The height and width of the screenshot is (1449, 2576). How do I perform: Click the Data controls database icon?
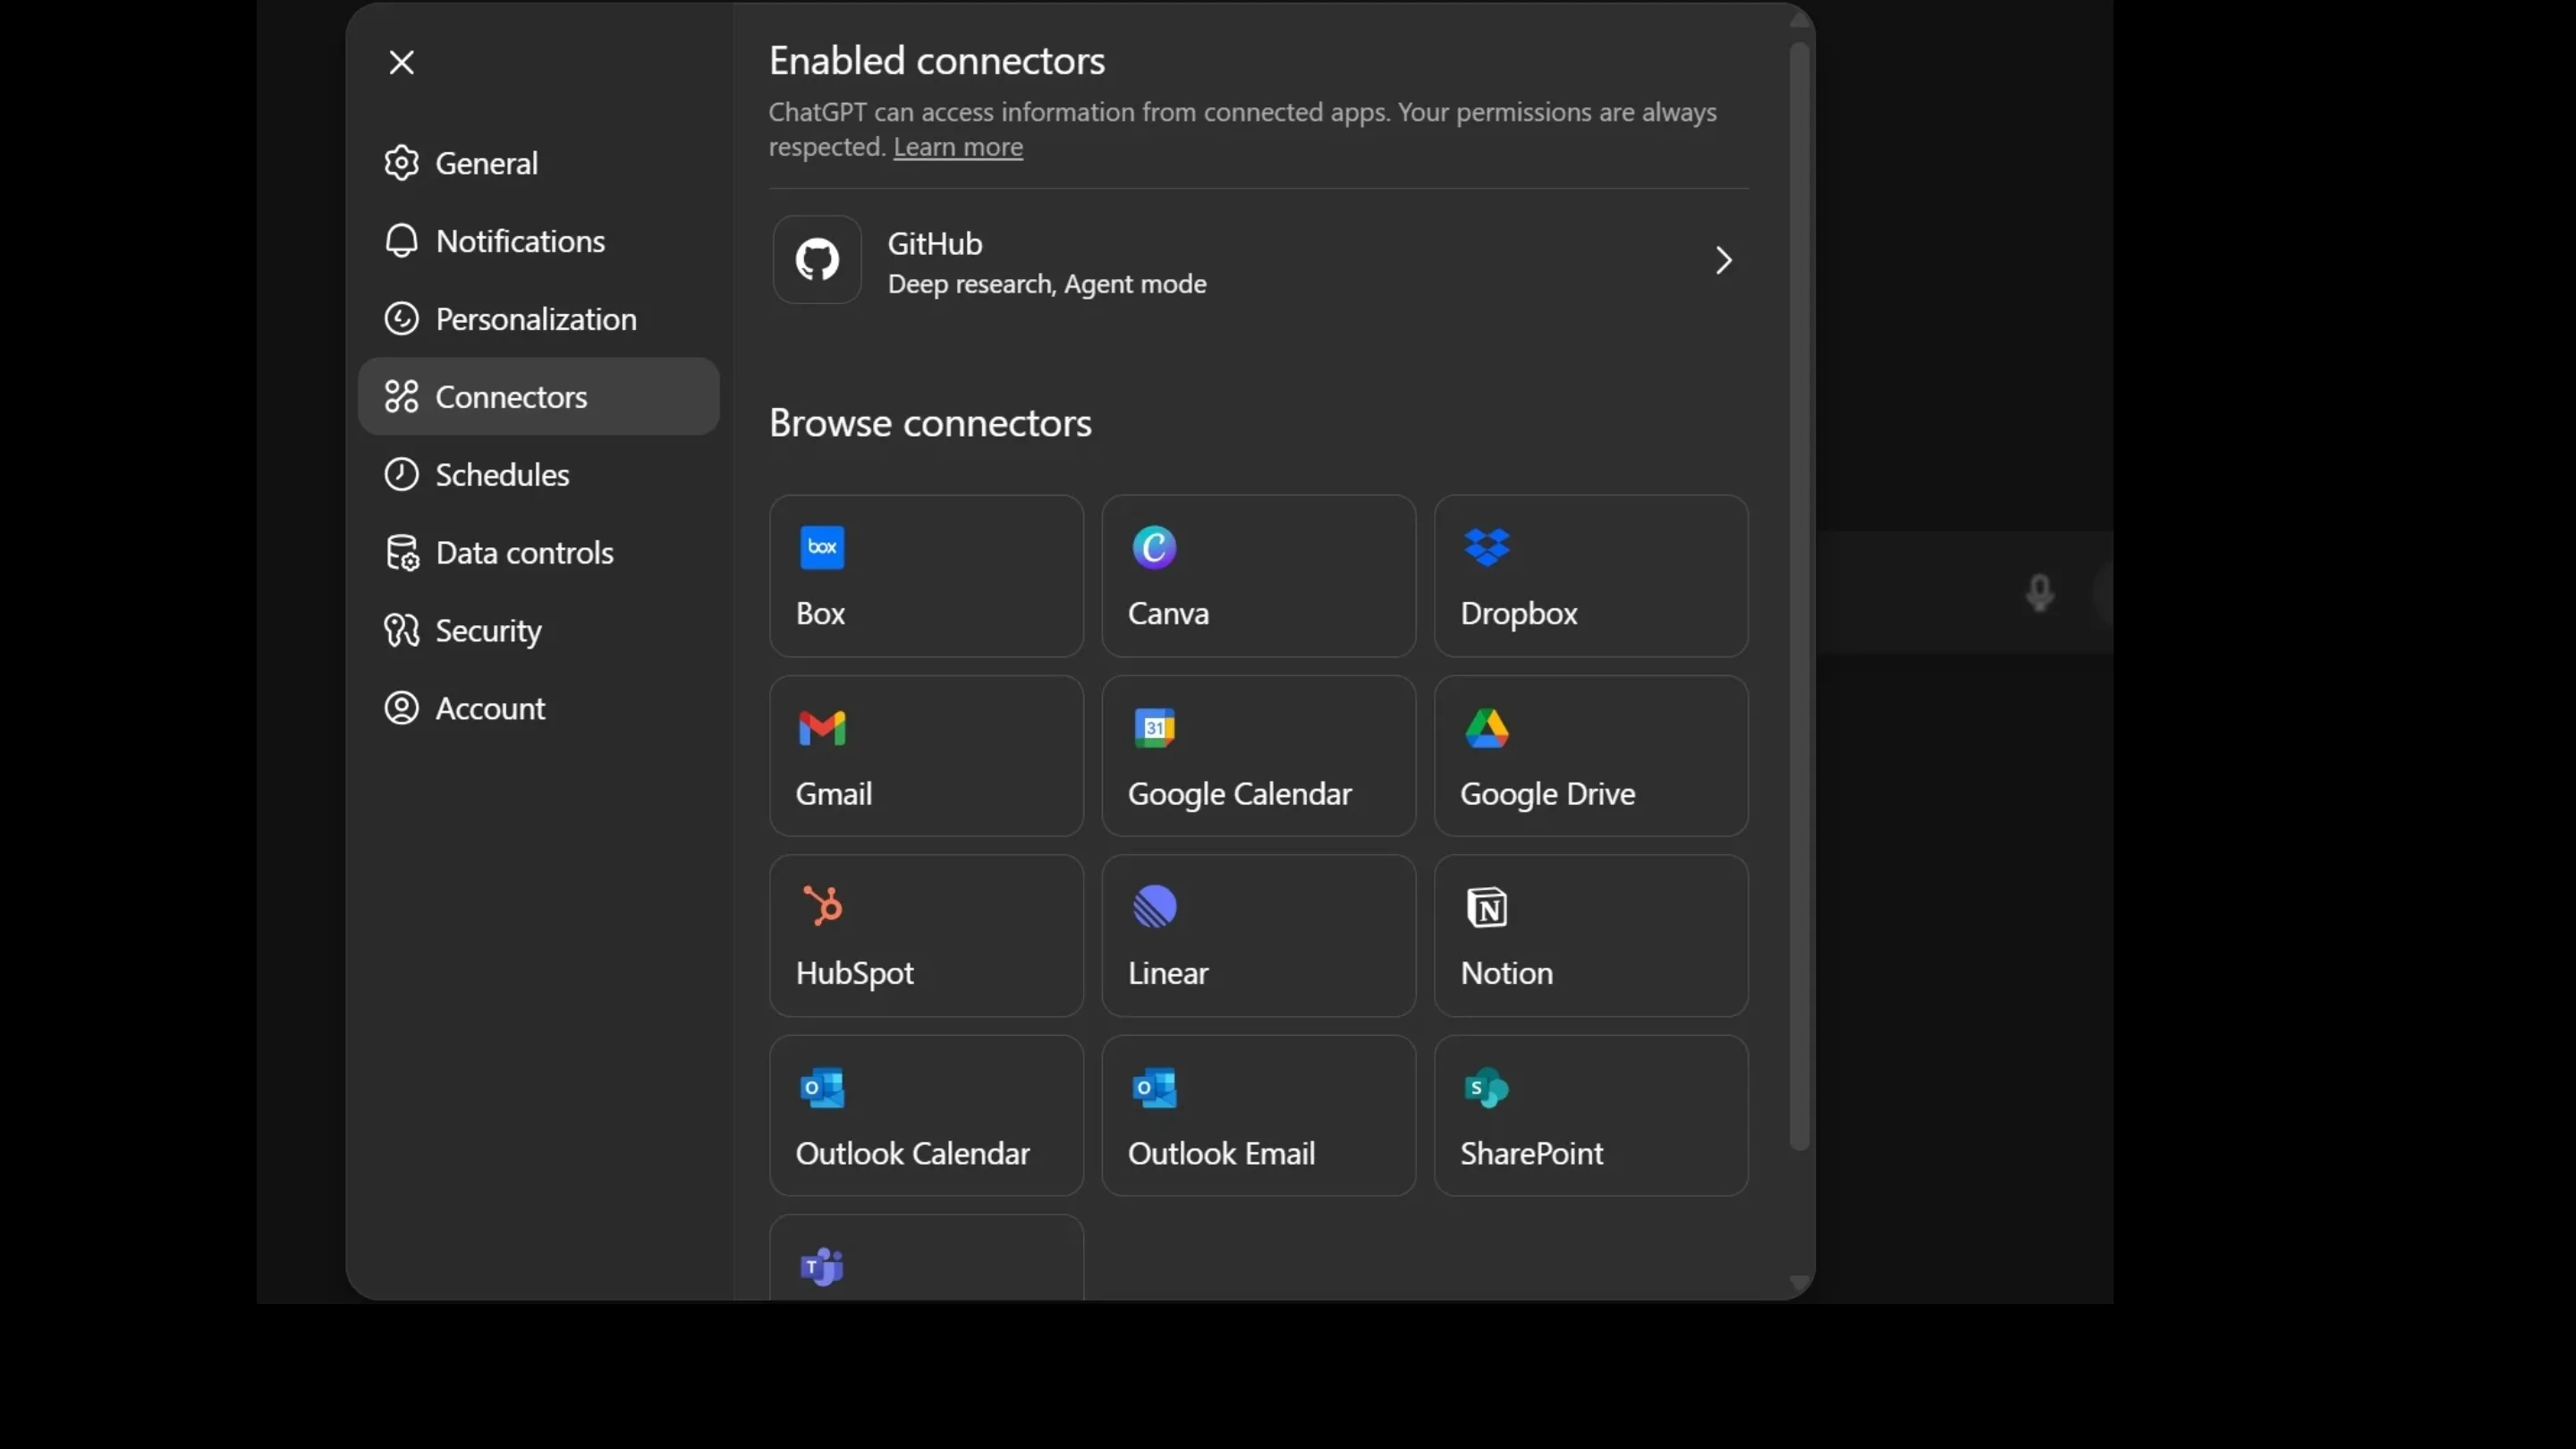[x=402, y=553]
